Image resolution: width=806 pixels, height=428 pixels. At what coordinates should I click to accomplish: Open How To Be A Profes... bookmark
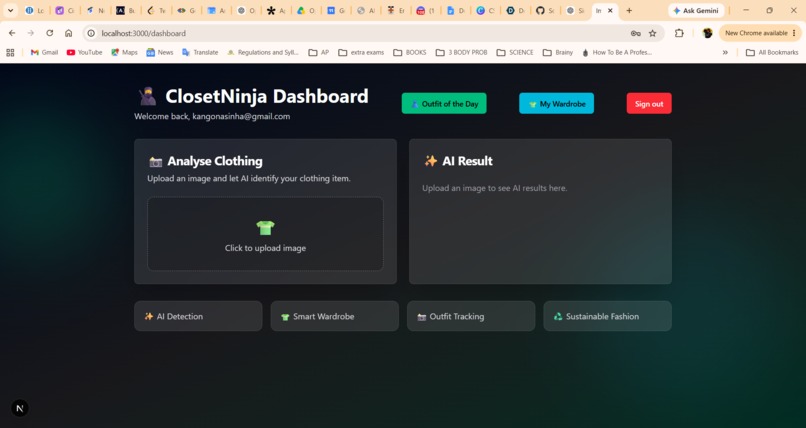(x=617, y=52)
